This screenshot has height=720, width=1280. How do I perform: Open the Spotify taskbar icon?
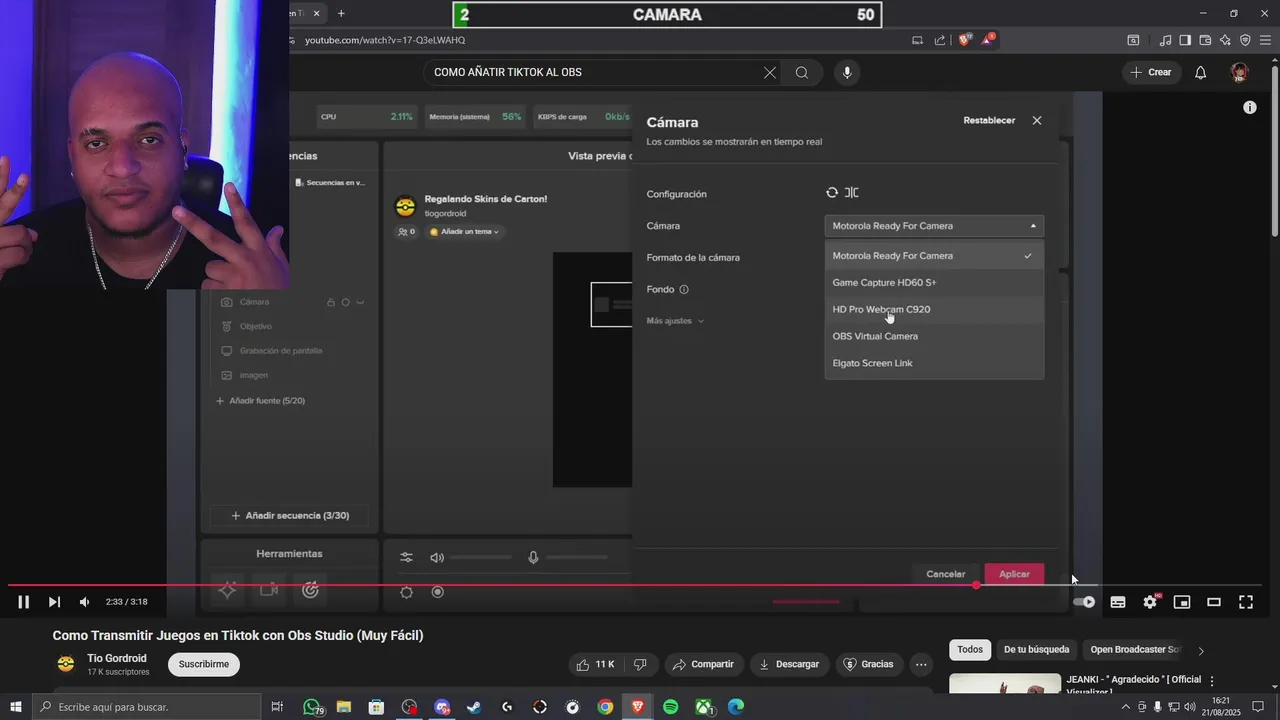click(x=671, y=707)
